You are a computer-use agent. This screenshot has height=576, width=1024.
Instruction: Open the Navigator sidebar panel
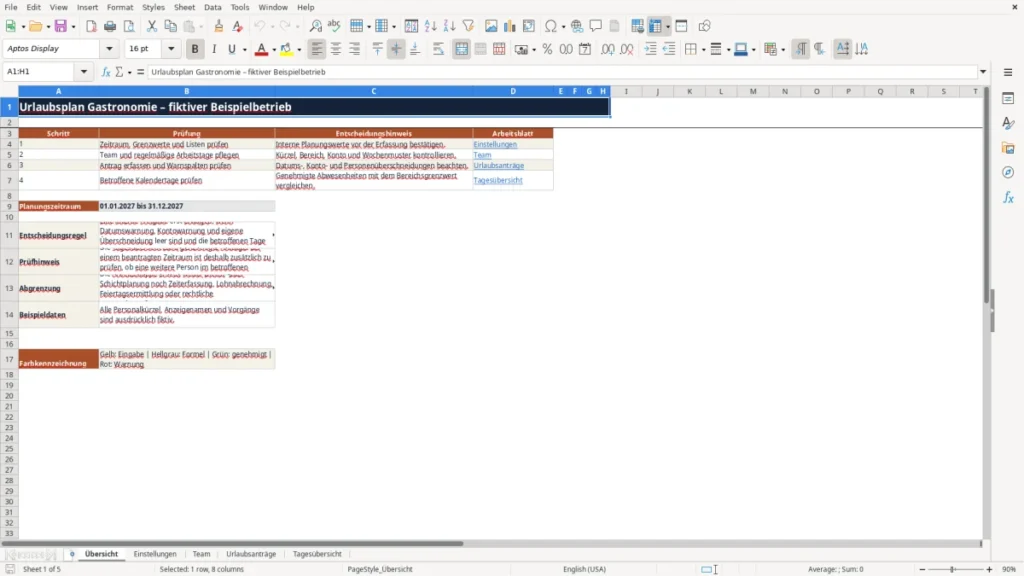pyautogui.click(x=1008, y=173)
